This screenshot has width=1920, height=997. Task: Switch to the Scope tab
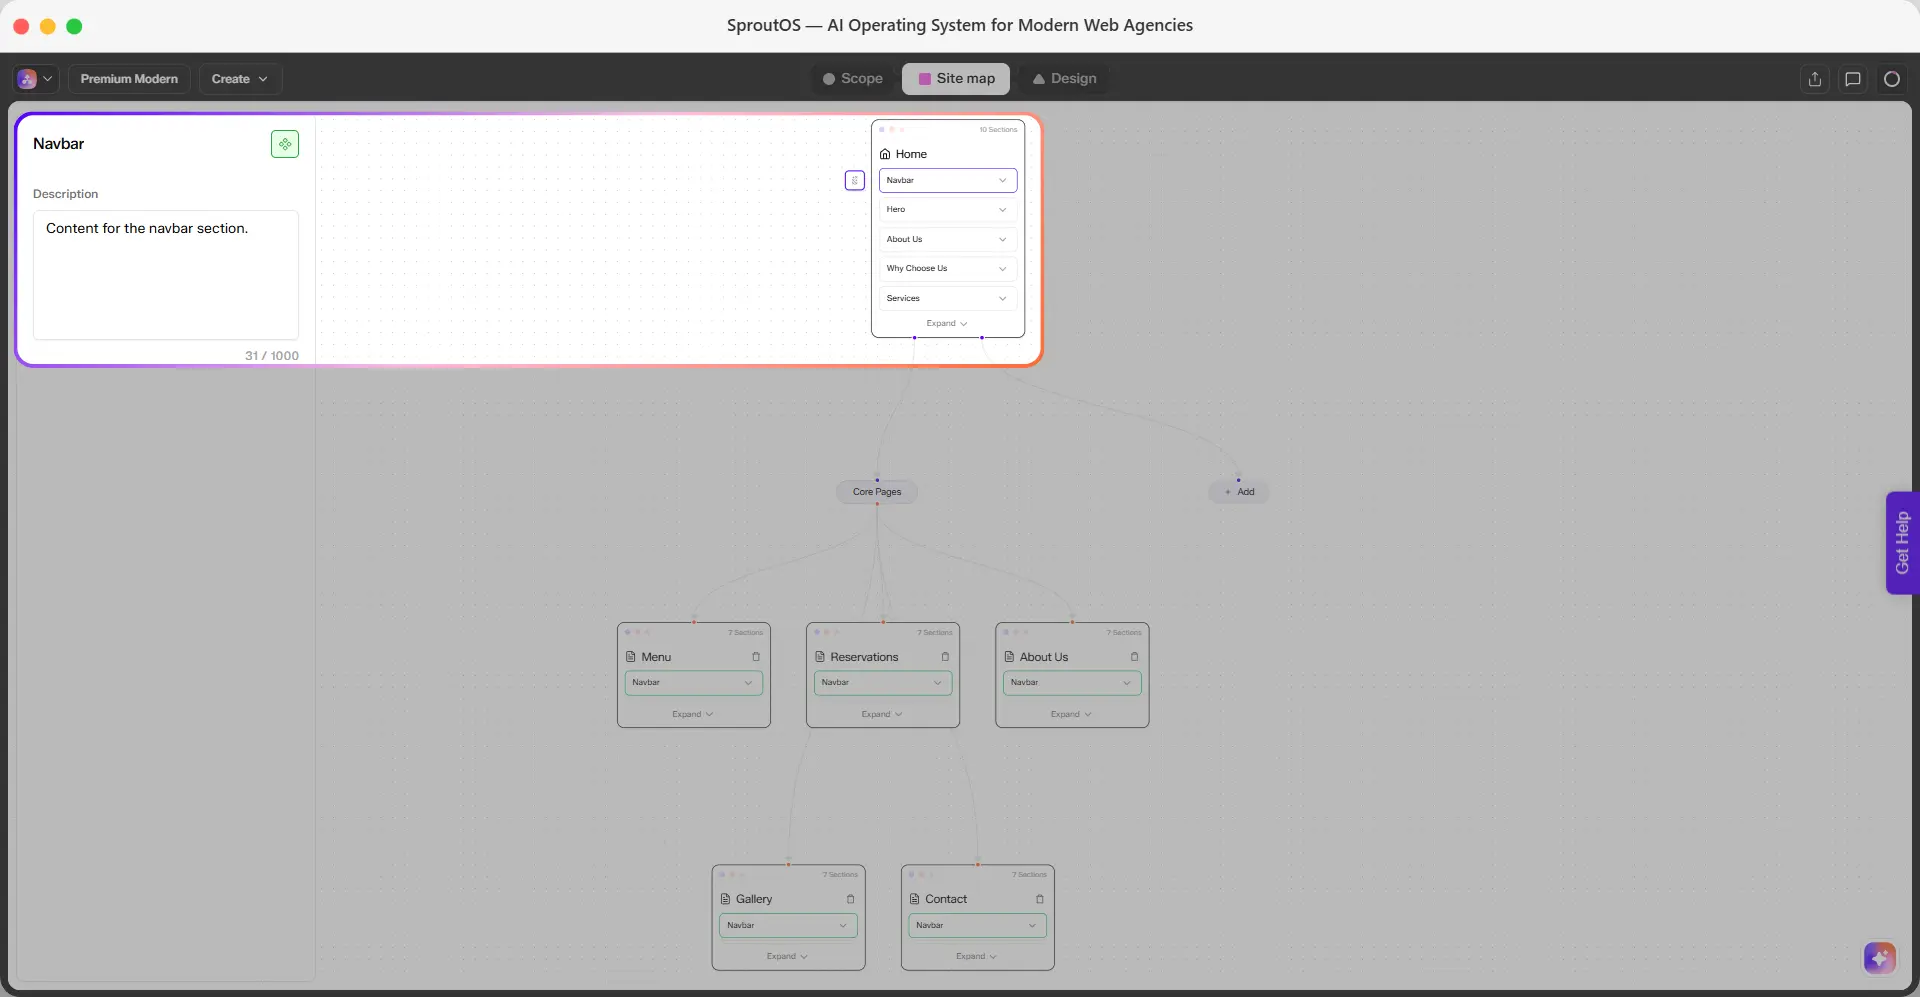click(853, 79)
